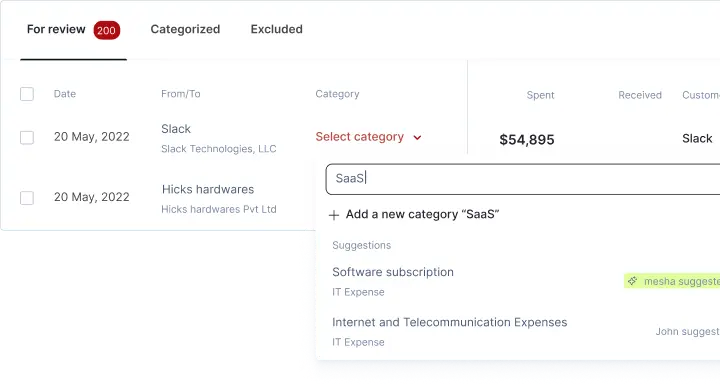
Task: Click the Hicks hardwares vendor name
Action: coord(208,189)
